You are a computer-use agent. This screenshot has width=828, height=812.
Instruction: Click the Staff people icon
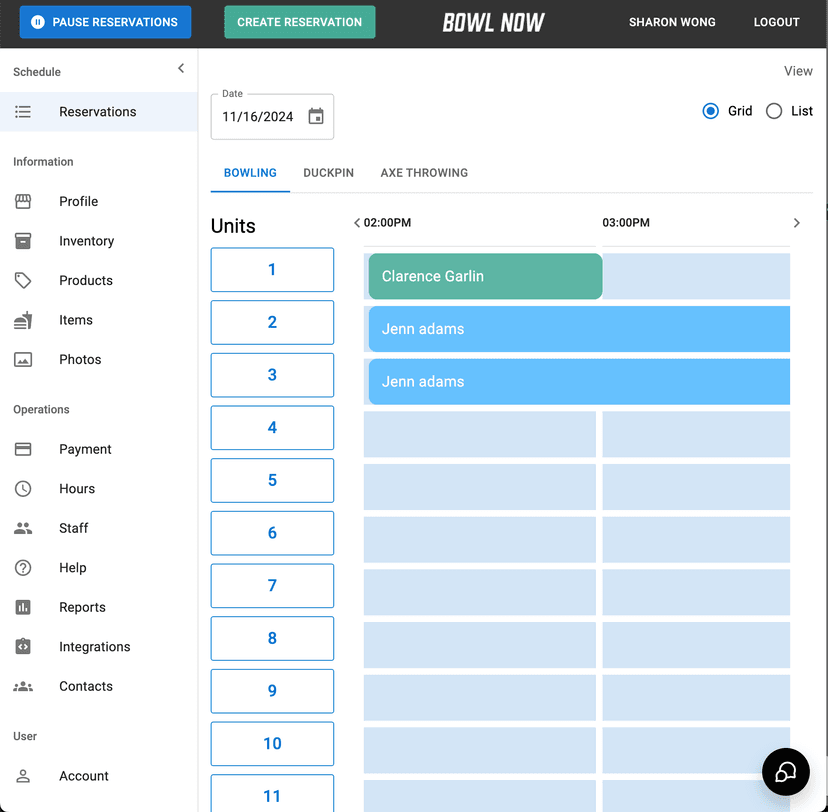tap(23, 528)
